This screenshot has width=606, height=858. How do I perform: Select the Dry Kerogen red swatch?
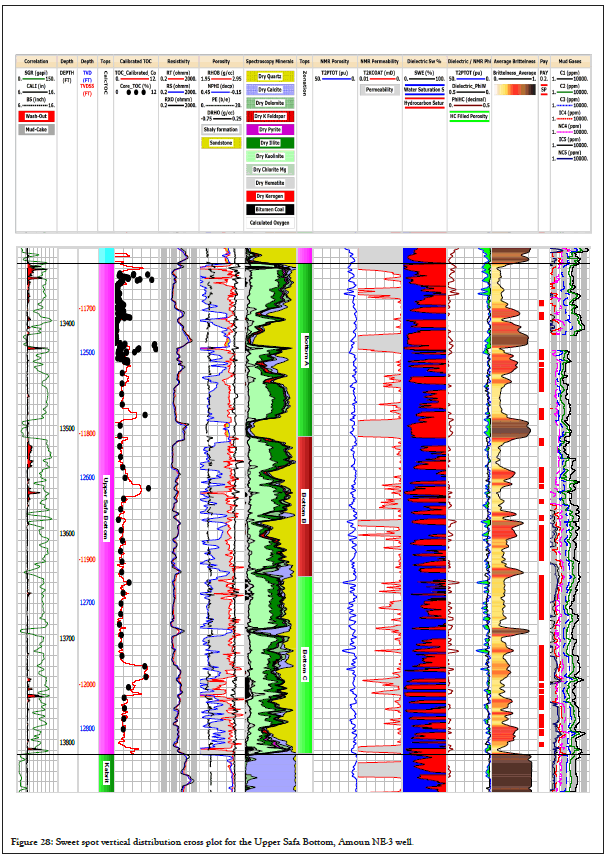coord(269,195)
